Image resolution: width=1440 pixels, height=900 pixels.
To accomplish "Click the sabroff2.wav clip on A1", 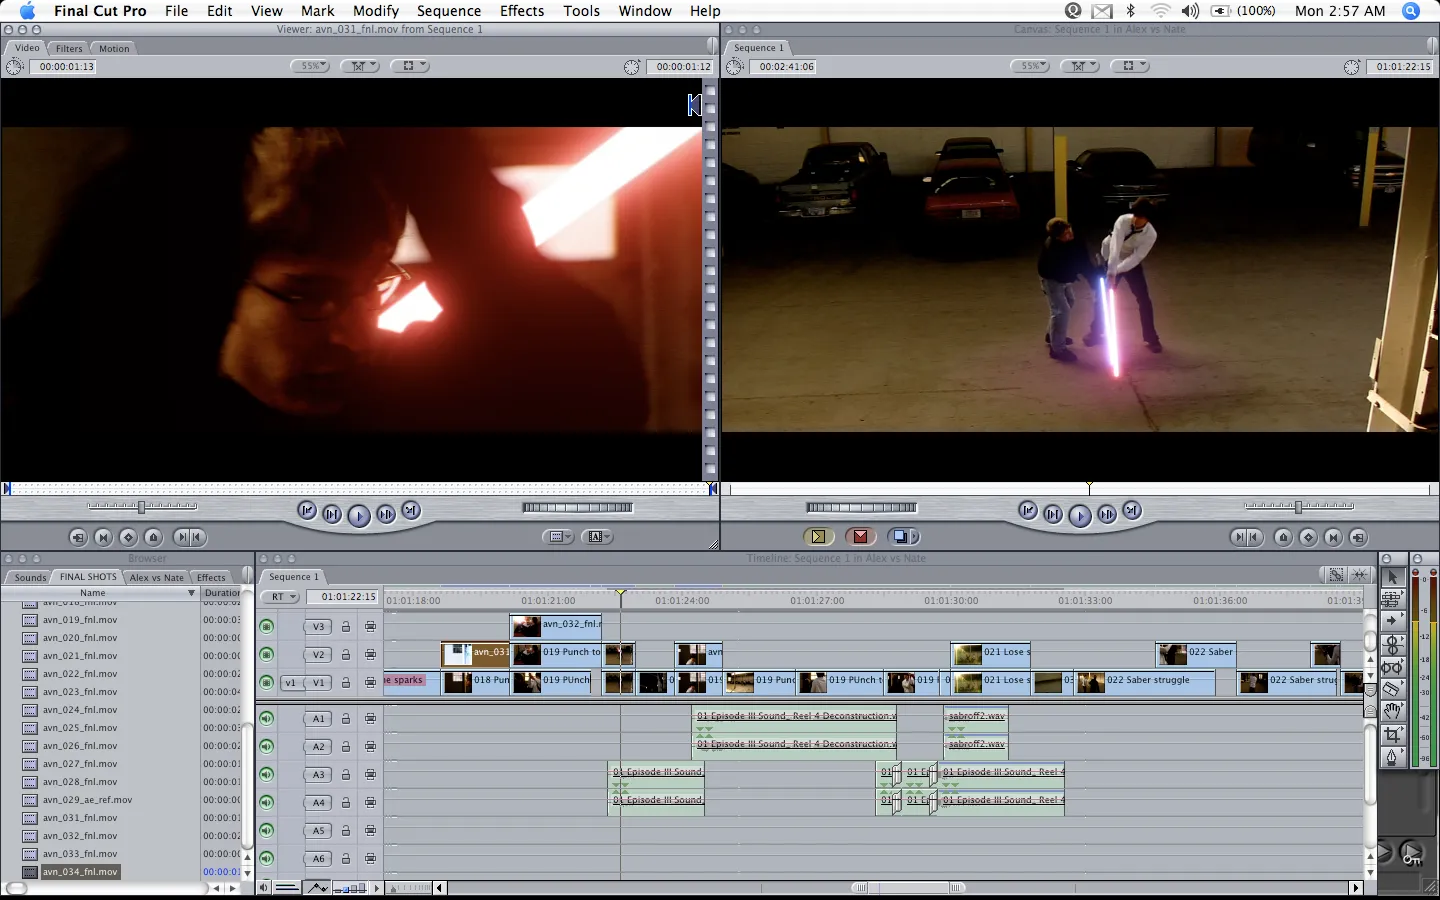I will click(x=976, y=716).
